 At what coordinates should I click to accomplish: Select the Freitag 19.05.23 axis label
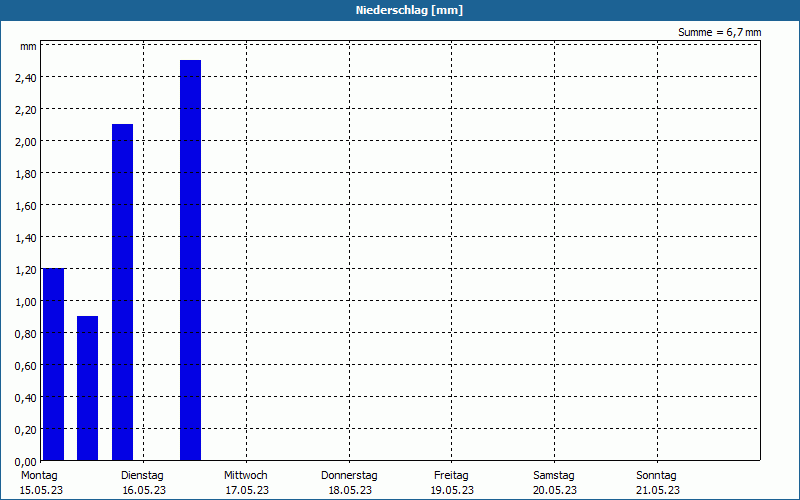coord(452,483)
